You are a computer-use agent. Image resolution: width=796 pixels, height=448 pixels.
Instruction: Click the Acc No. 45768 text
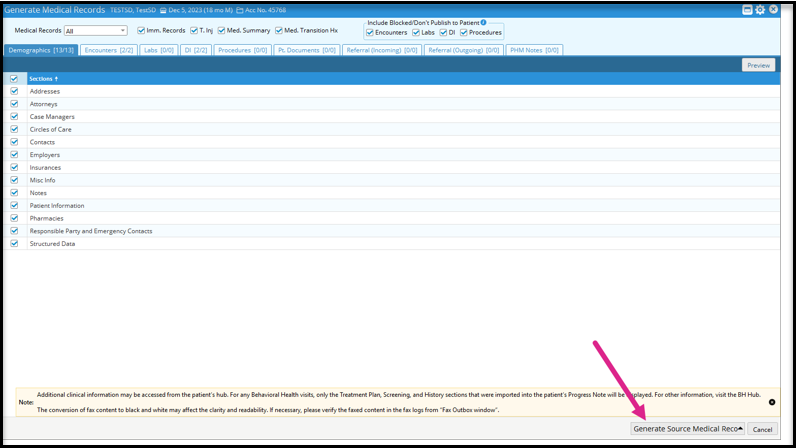266,10
